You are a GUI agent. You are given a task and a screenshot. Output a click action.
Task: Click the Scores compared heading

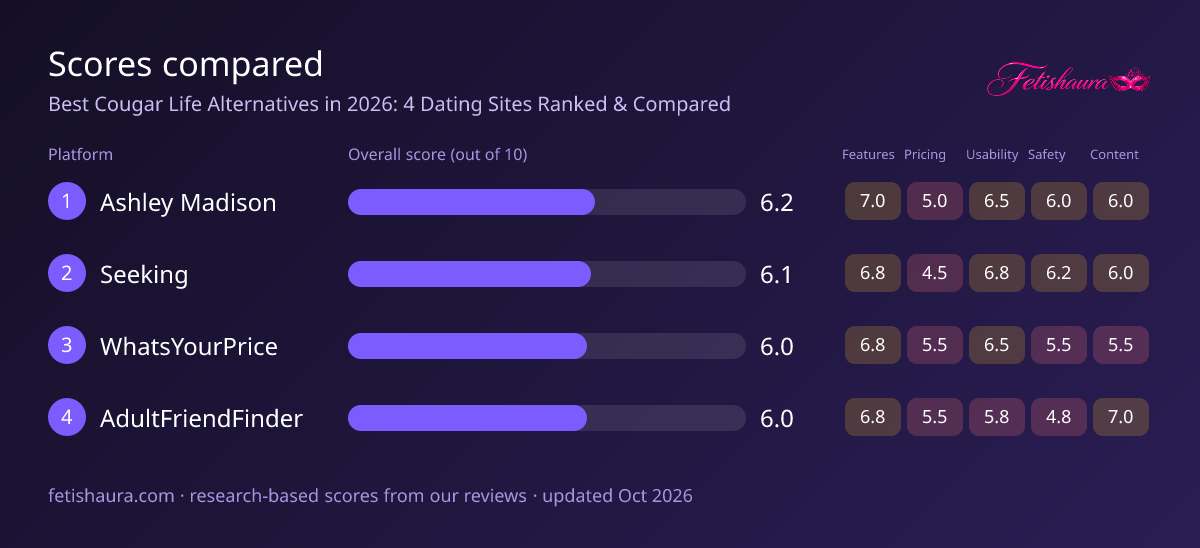click(186, 64)
